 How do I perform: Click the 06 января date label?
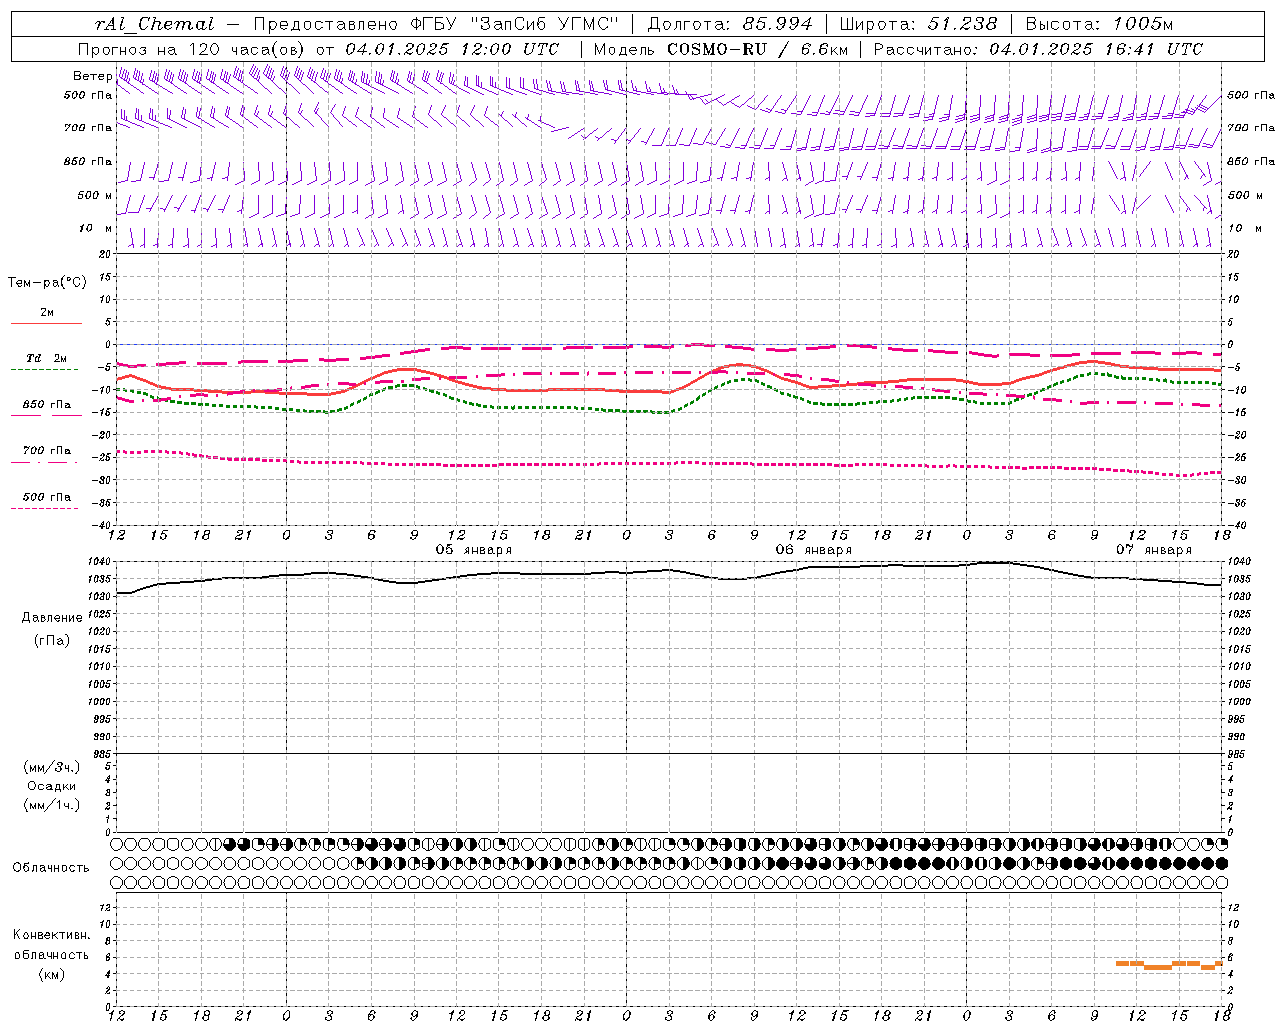click(x=813, y=550)
